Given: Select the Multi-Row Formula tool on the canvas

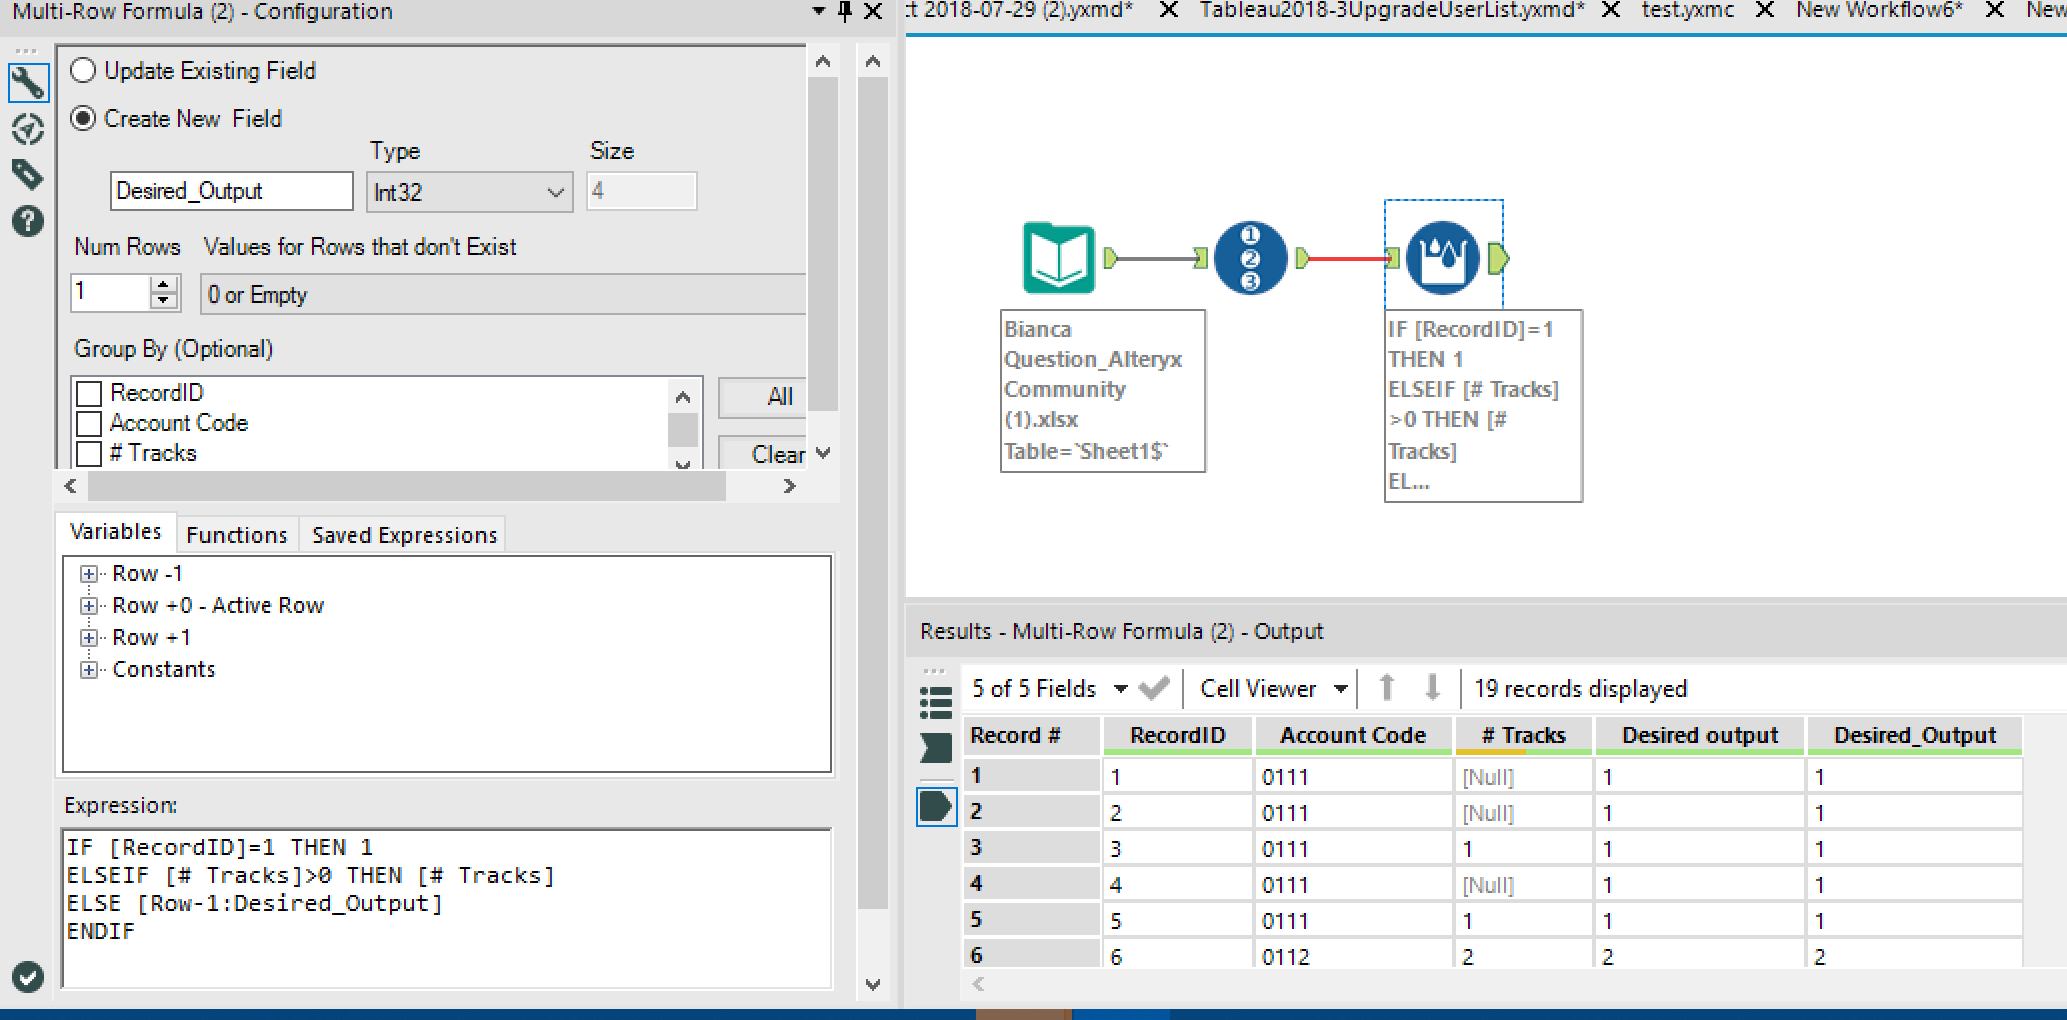Looking at the screenshot, I should pos(1444,257).
